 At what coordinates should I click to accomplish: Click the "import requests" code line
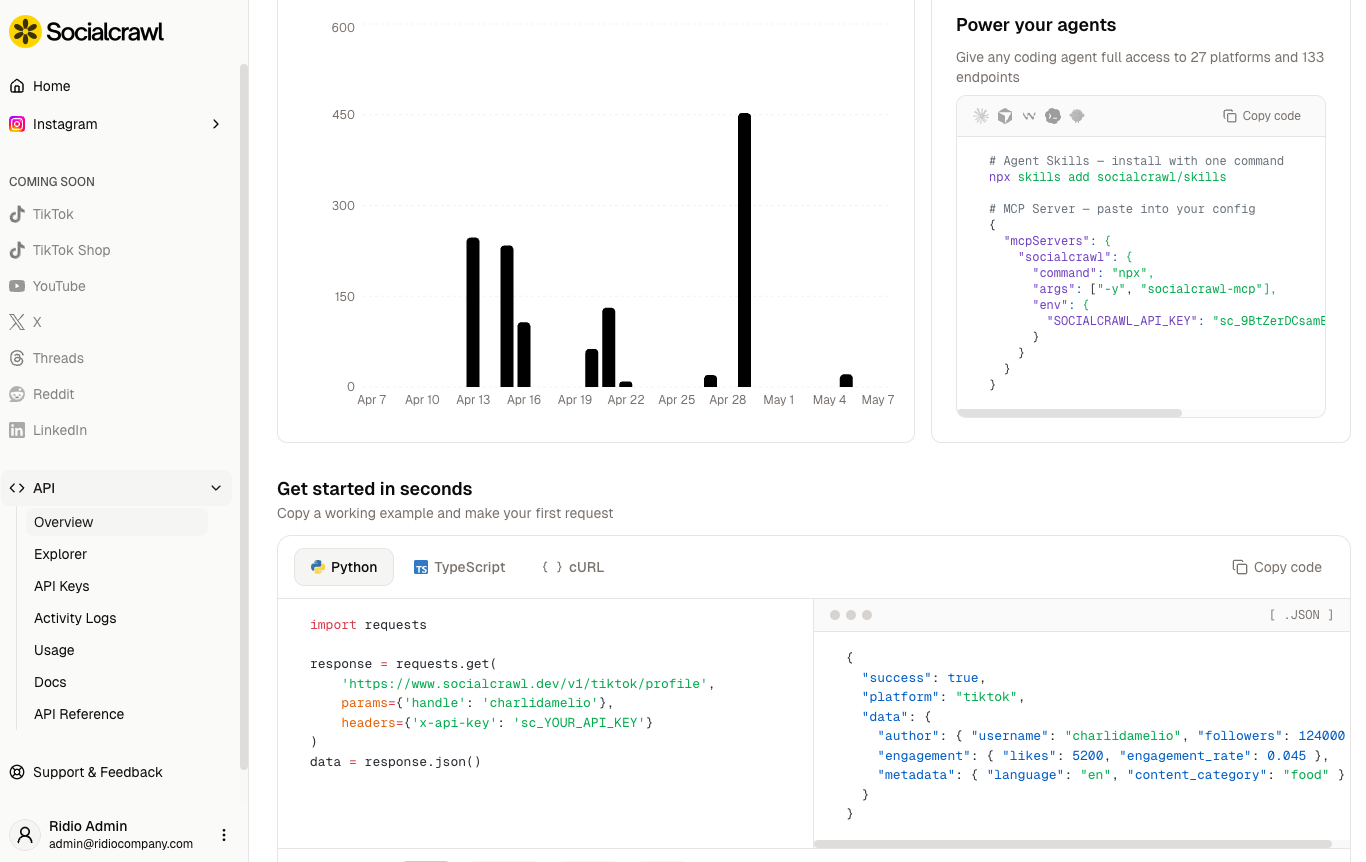[x=368, y=625]
